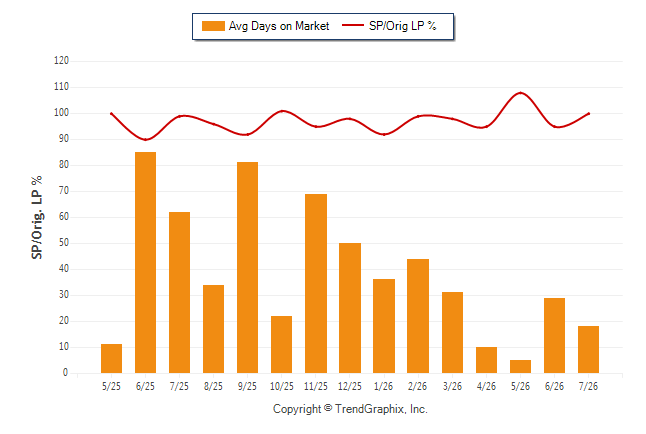646x434 pixels.
Task: Select the 9/25 bar
Action: tap(247, 267)
